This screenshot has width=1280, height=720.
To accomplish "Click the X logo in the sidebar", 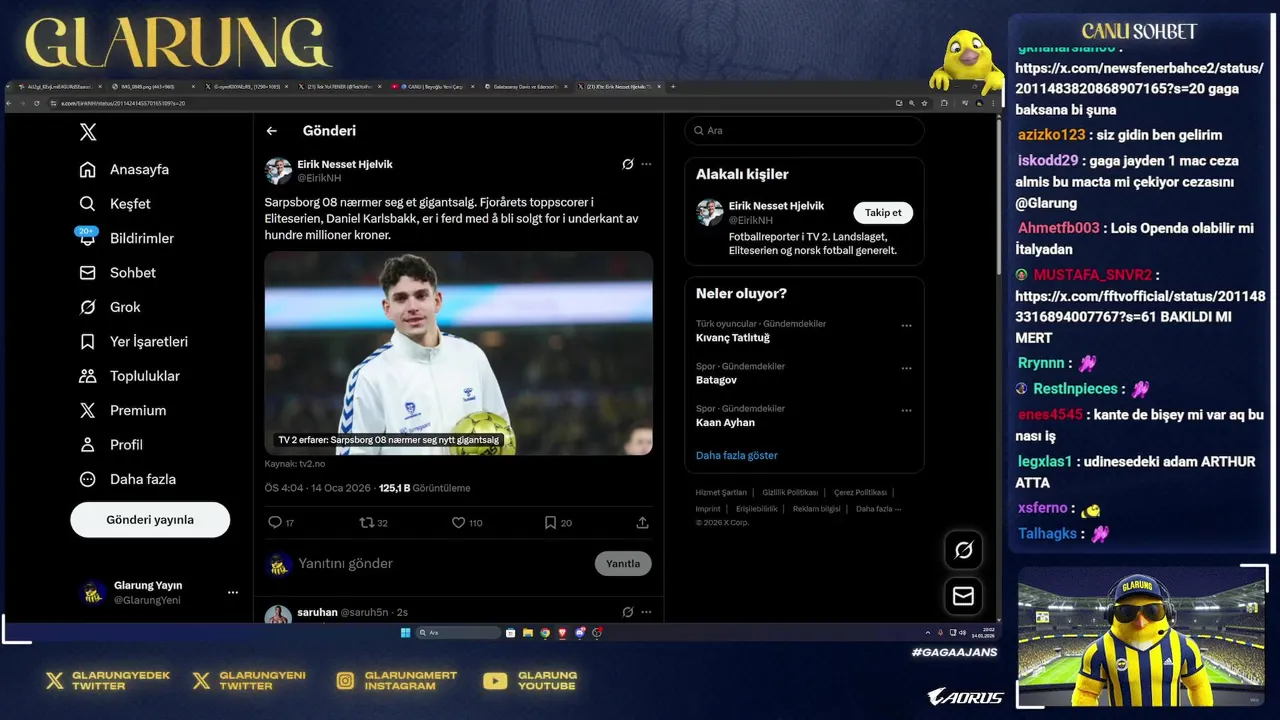I will point(88,132).
